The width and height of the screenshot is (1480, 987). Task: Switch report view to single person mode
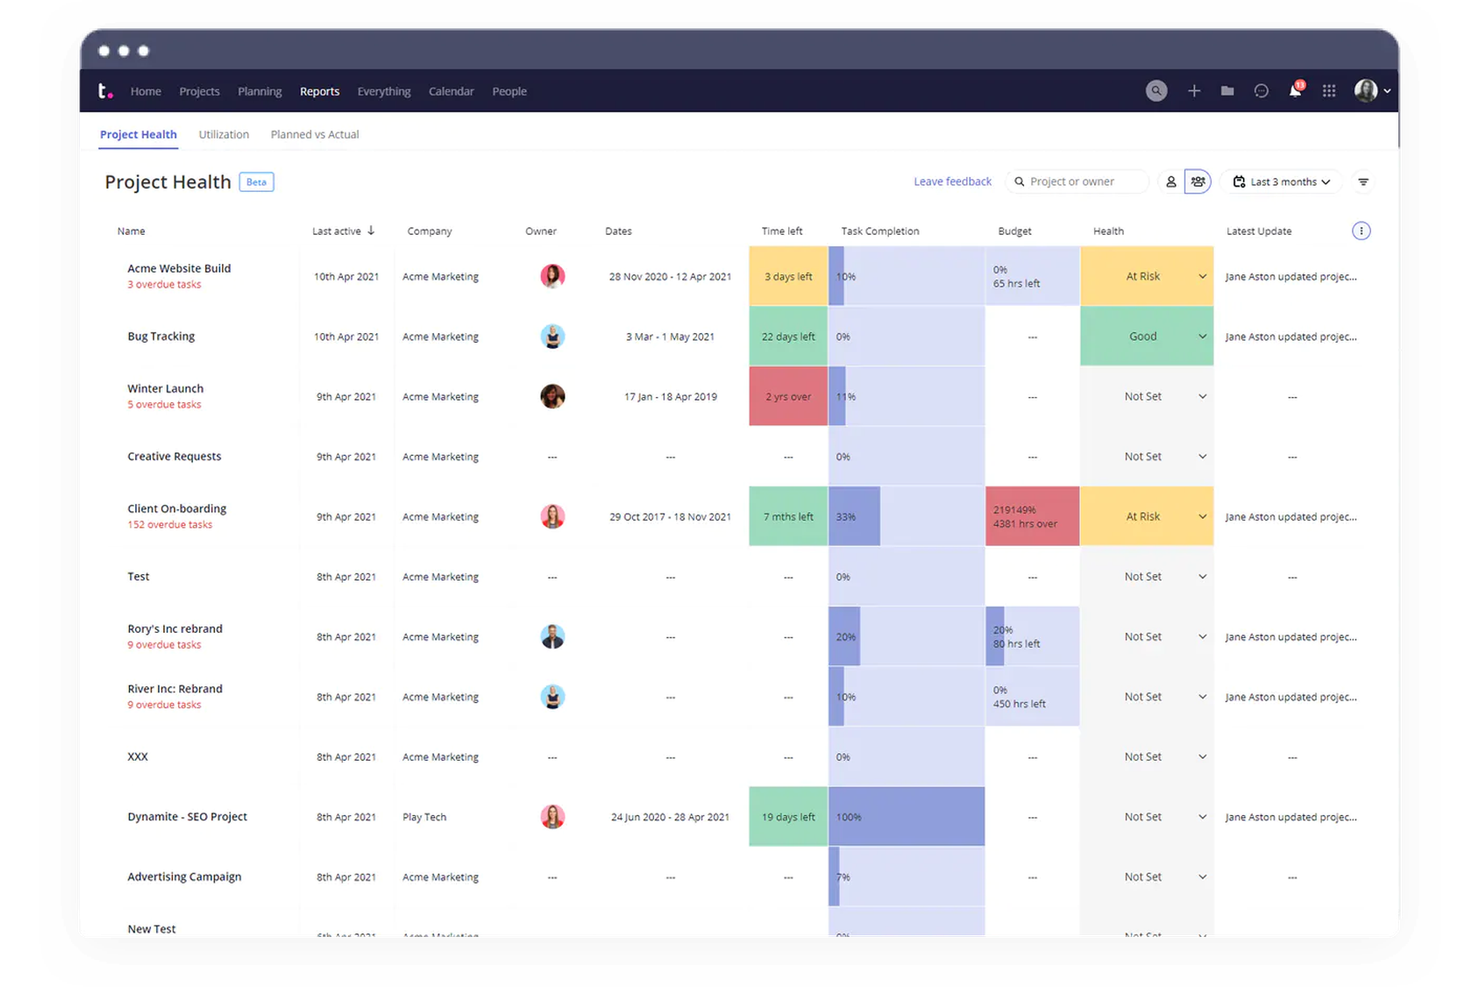[x=1172, y=181]
